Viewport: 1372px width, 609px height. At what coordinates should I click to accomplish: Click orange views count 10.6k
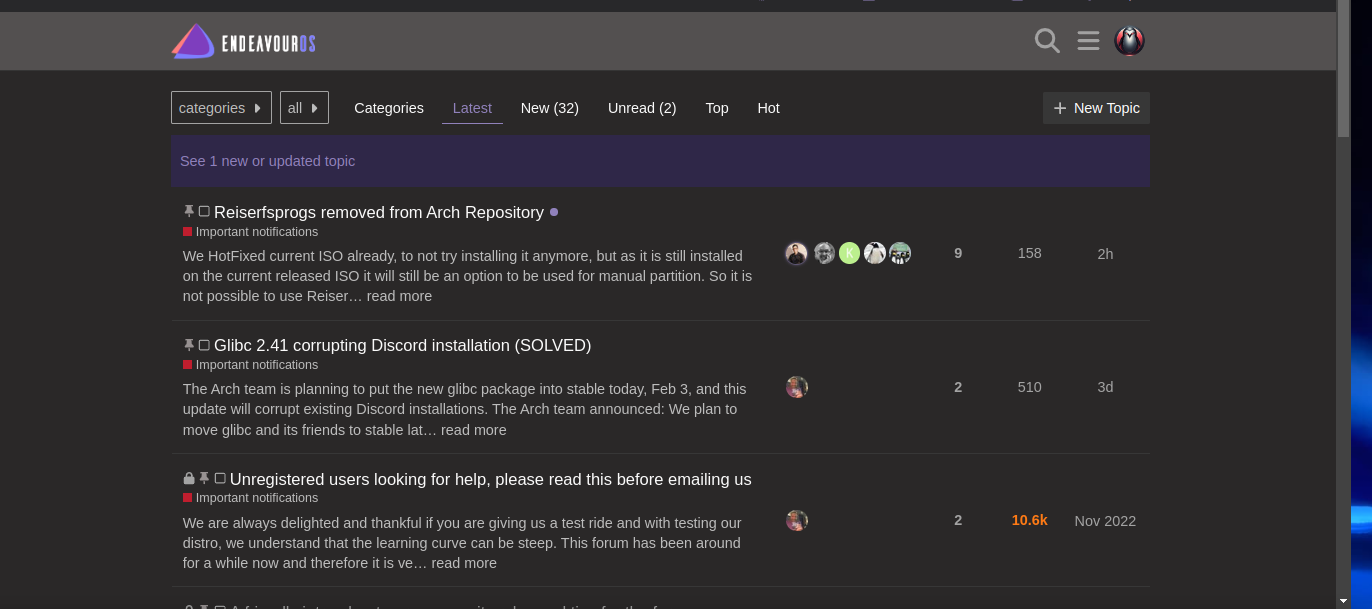[1030, 521]
